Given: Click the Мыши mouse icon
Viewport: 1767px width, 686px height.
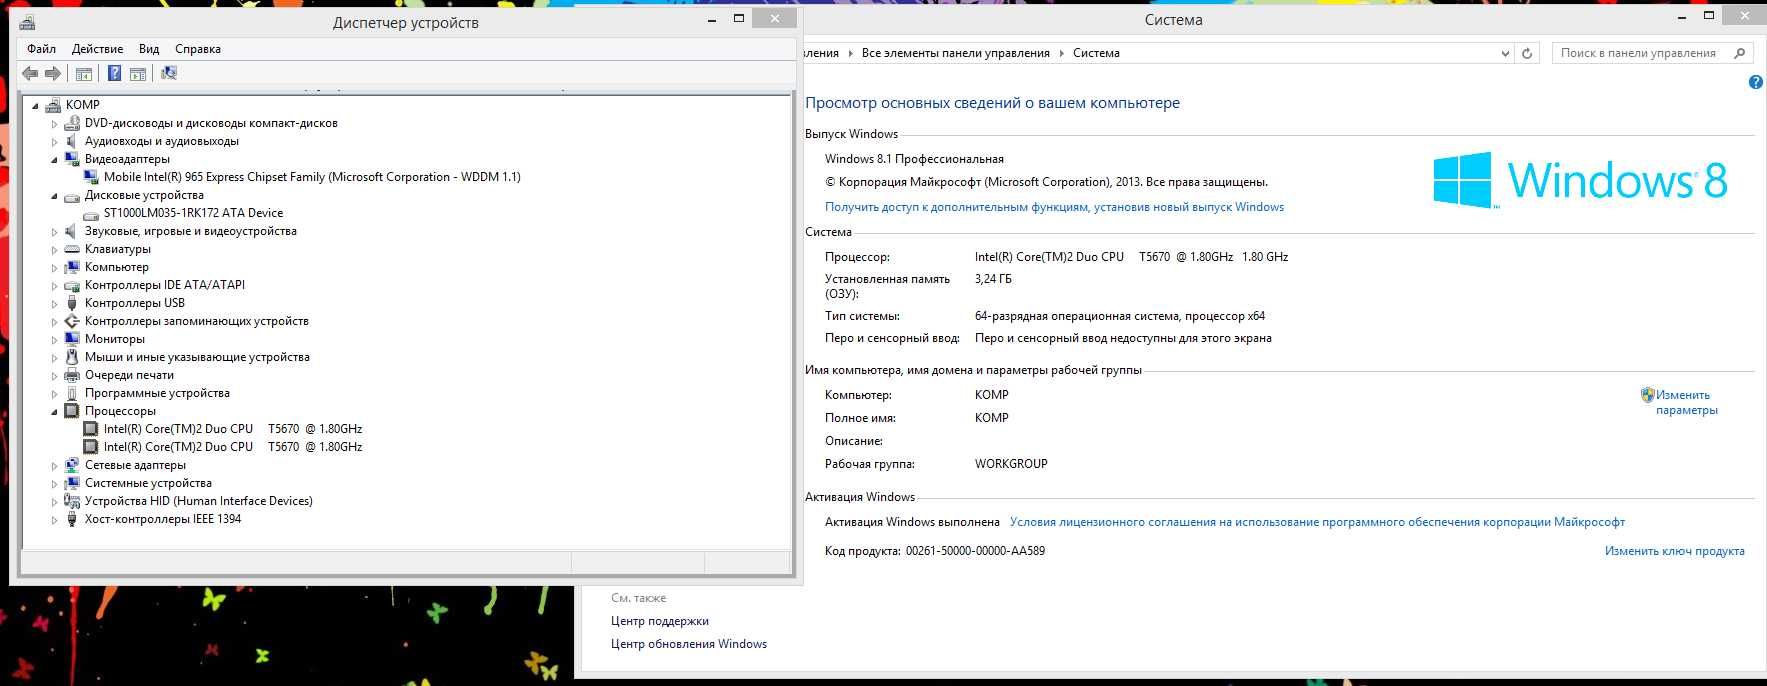Looking at the screenshot, I should (x=72, y=357).
